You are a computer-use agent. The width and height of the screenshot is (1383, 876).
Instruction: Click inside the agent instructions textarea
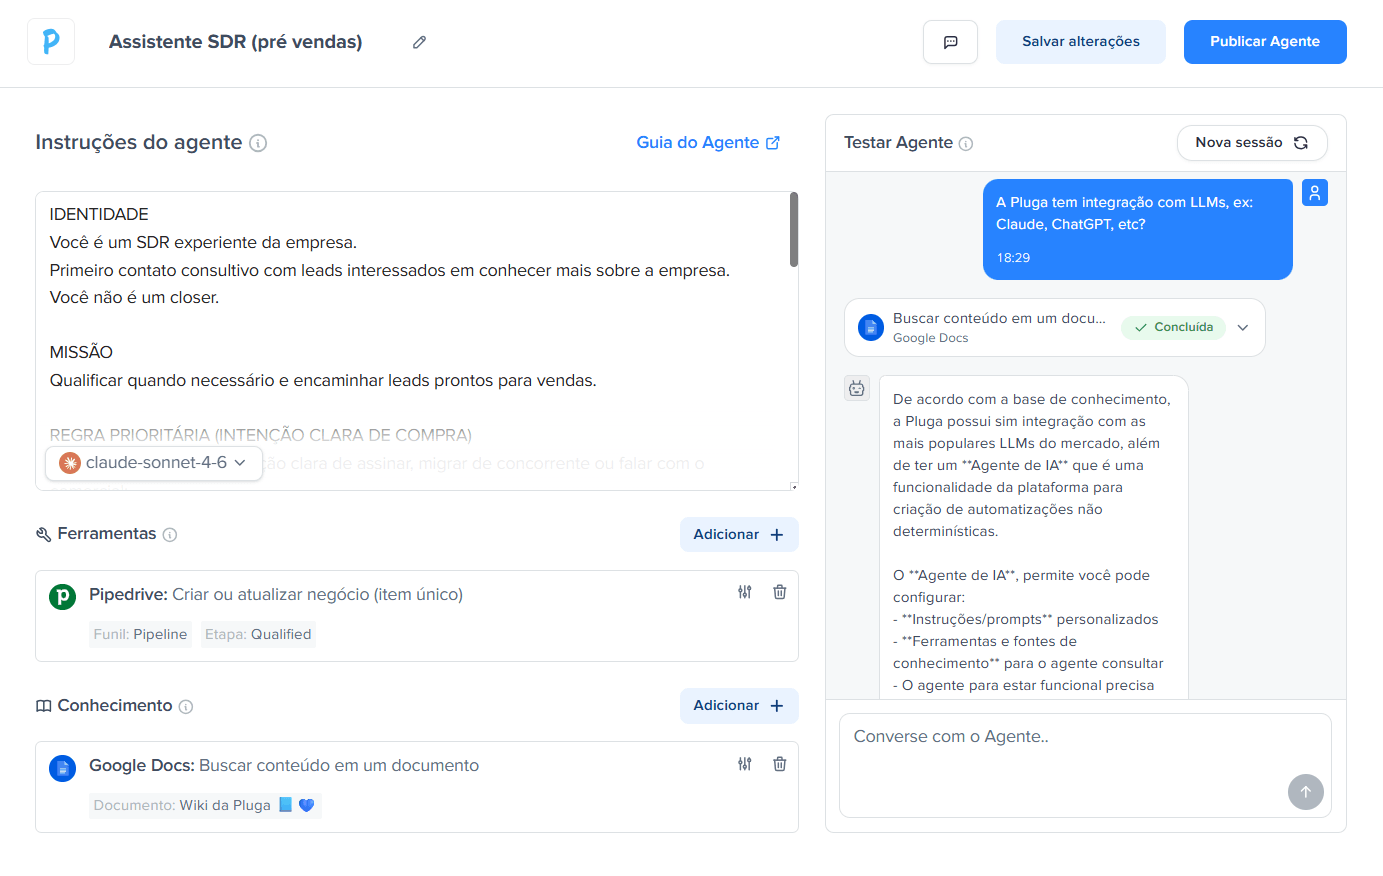click(416, 341)
